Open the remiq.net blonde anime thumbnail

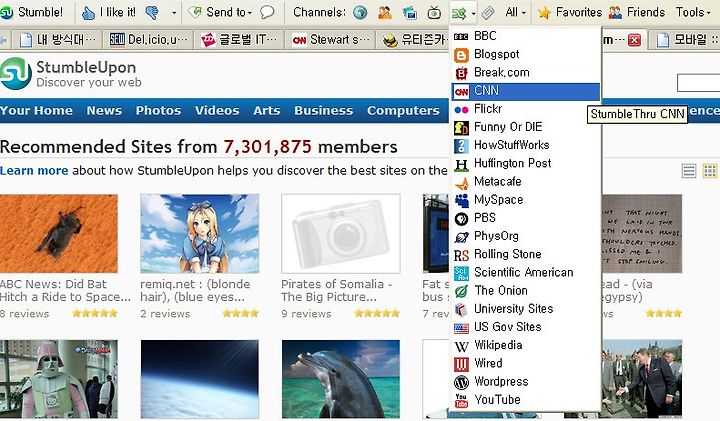(200, 234)
